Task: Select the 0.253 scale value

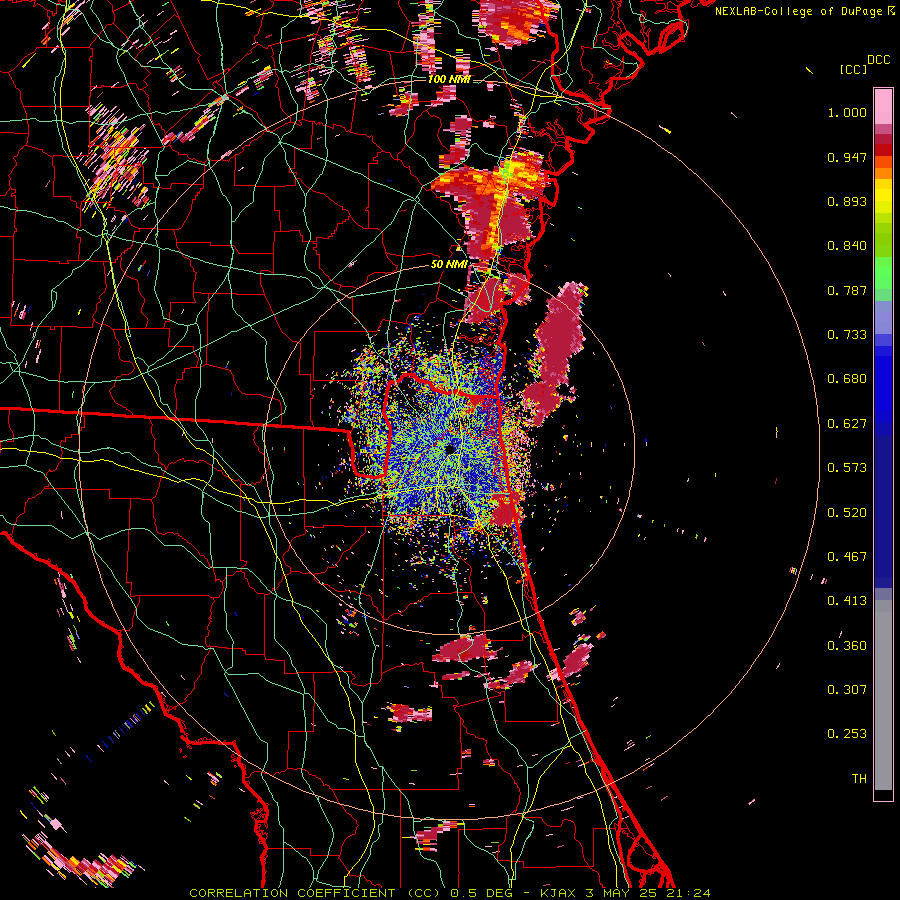Action: click(847, 734)
